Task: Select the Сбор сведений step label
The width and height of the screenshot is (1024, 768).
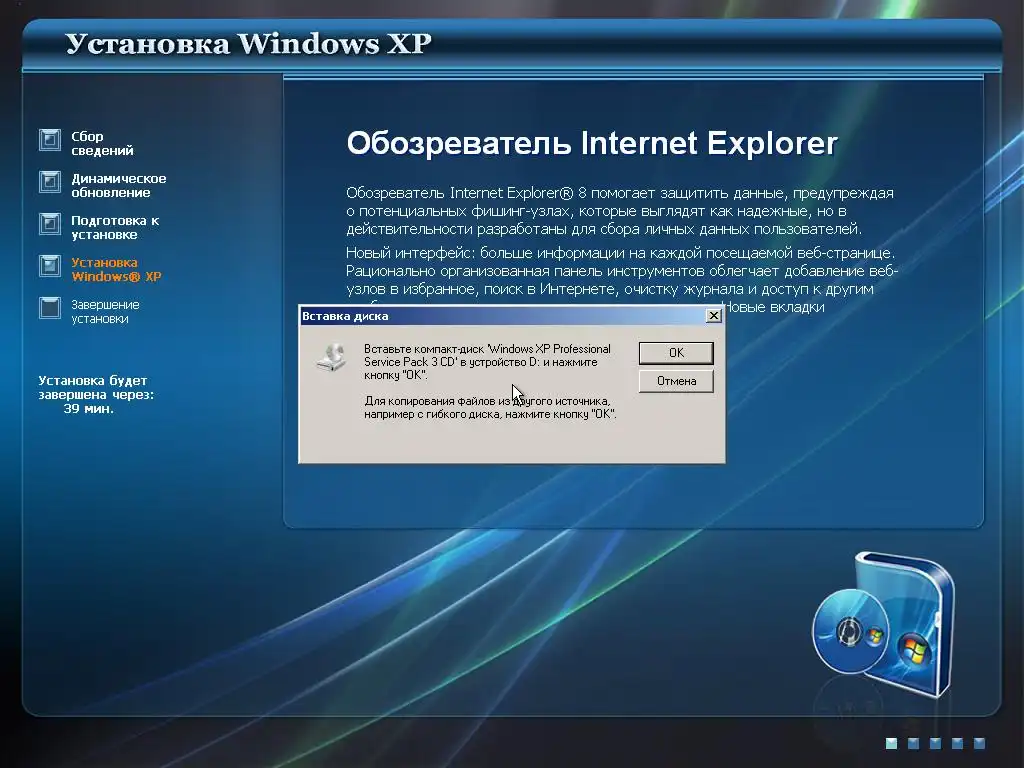Action: (102, 143)
